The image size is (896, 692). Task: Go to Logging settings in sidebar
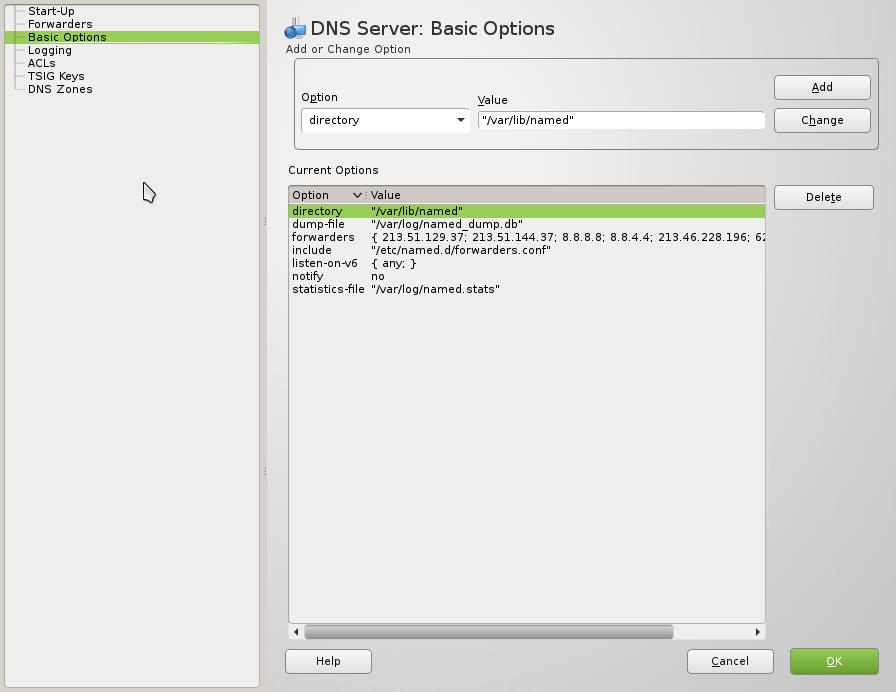[50, 50]
